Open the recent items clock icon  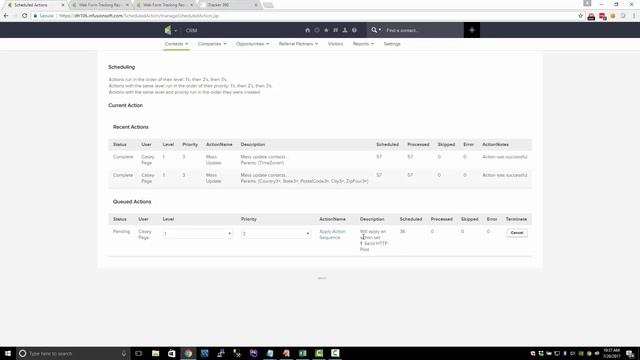click(x=317, y=30)
